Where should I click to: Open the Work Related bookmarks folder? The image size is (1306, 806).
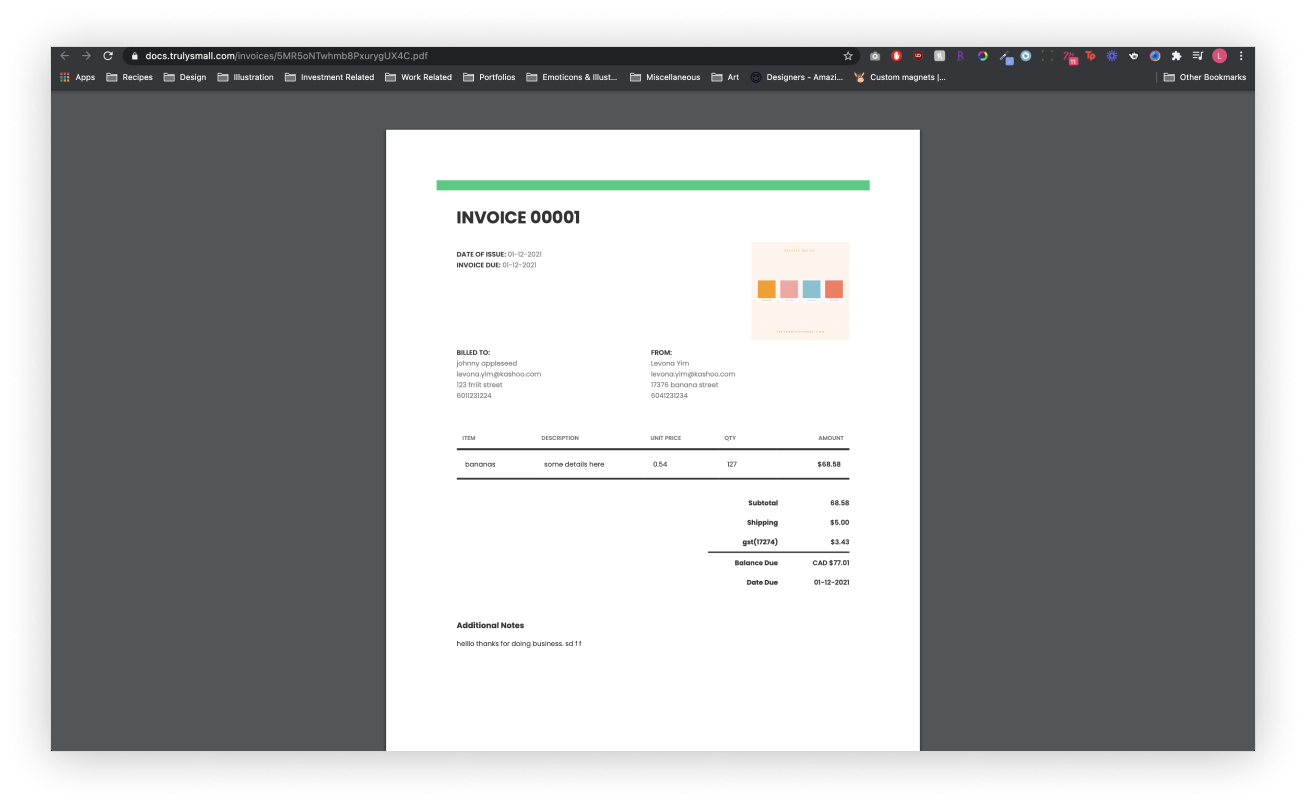[x=418, y=77]
